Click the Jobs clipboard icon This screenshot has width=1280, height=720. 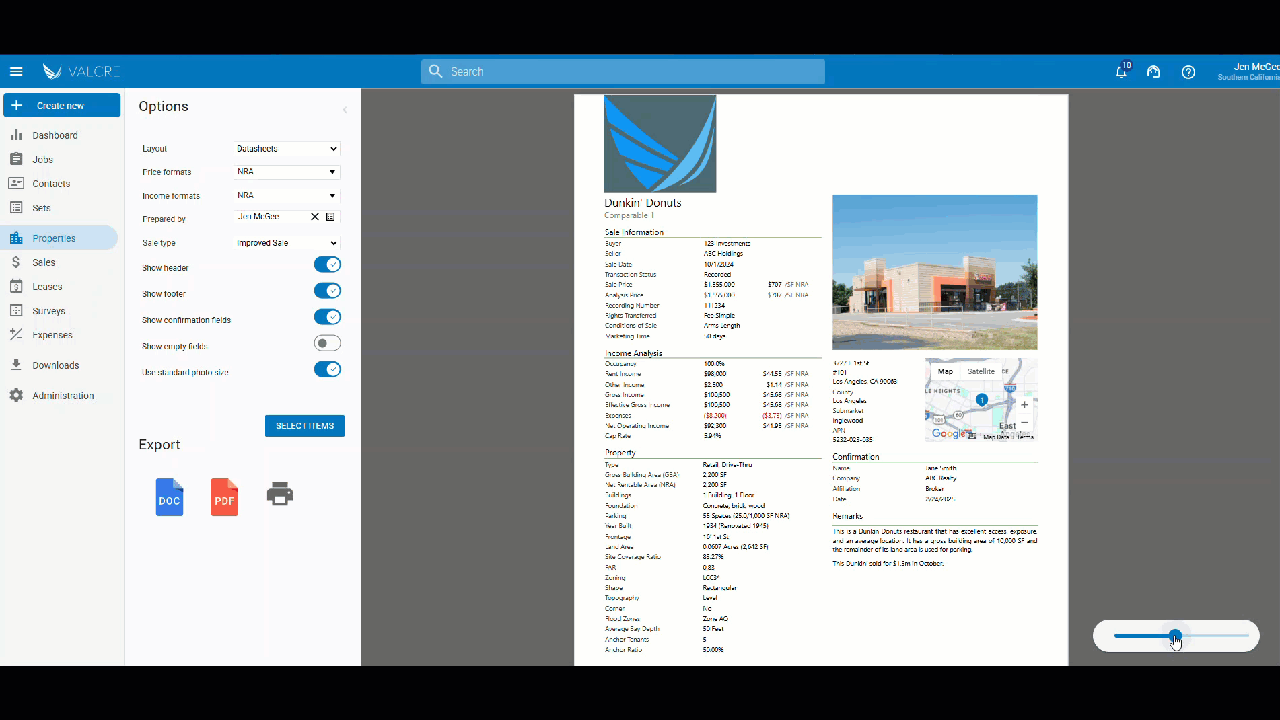click(16, 159)
